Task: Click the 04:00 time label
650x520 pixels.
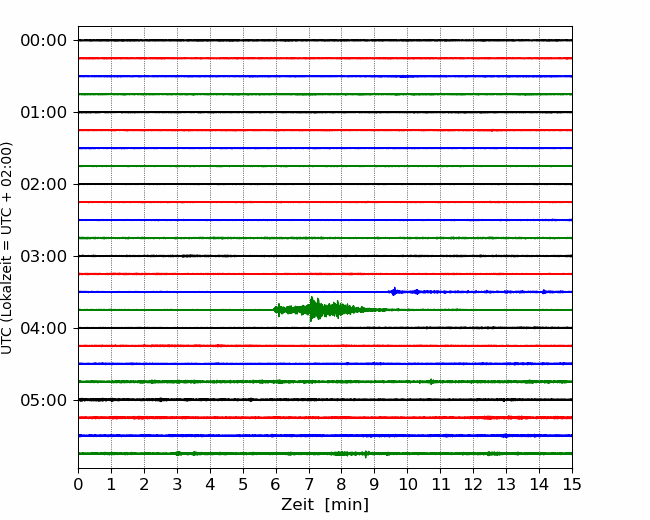Action: 44,328
